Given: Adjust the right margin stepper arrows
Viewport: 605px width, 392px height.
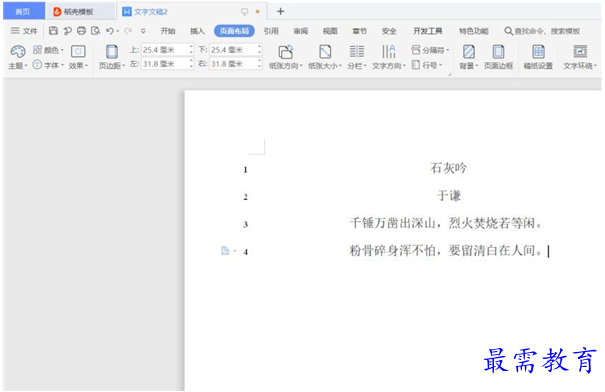Looking at the screenshot, I should 259,64.
